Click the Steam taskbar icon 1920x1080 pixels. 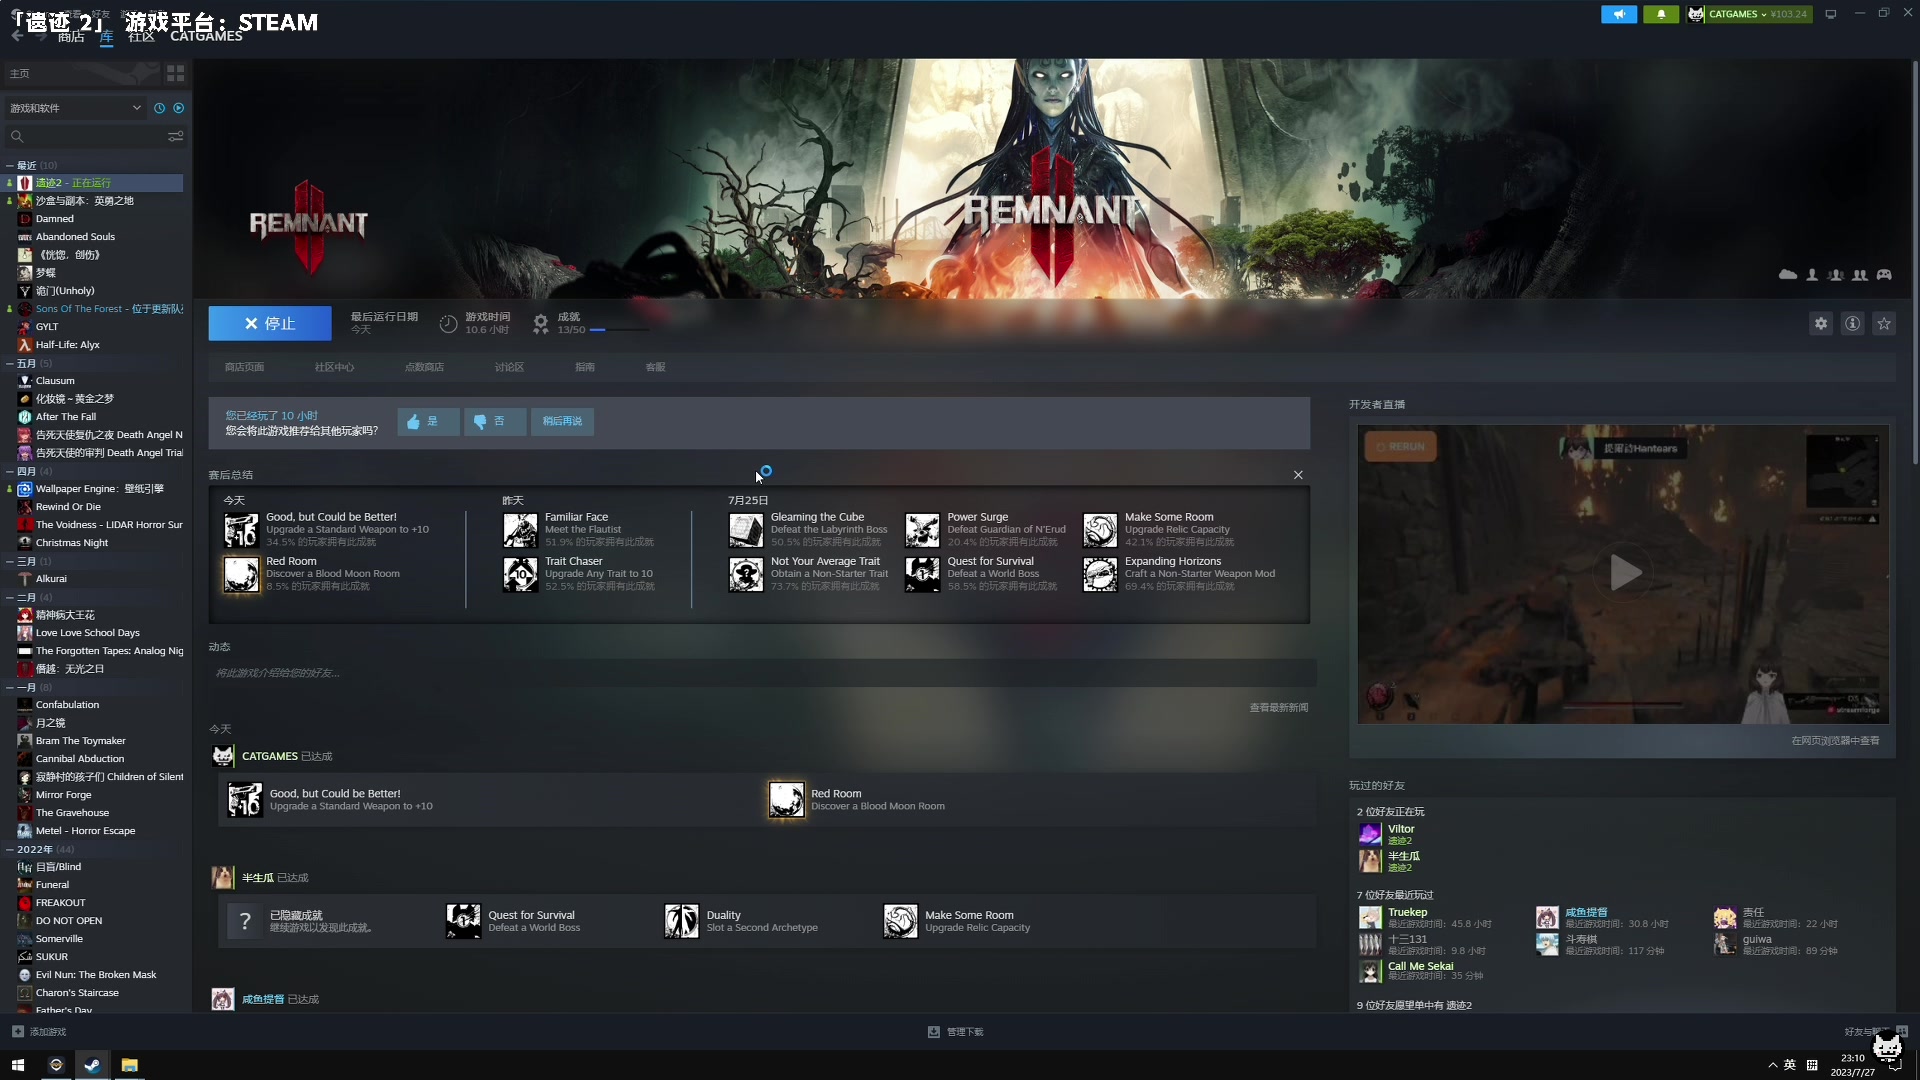[x=92, y=1065]
